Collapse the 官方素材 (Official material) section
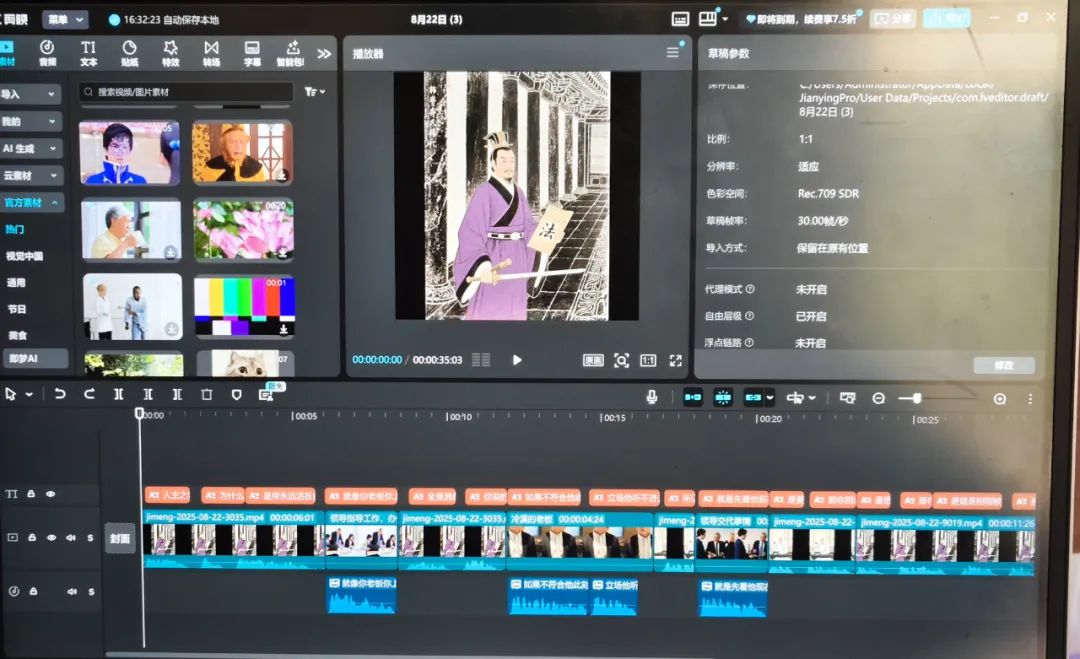This screenshot has width=1080, height=659. coord(32,202)
